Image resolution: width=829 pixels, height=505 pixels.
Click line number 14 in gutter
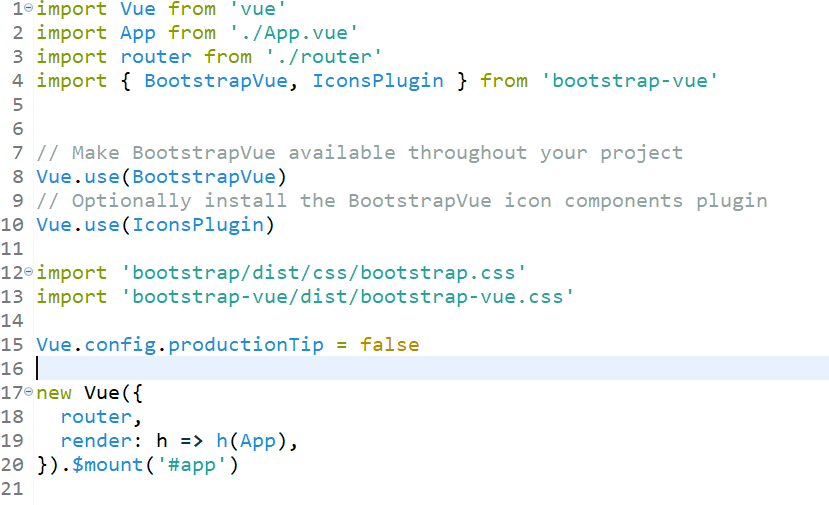[12, 320]
